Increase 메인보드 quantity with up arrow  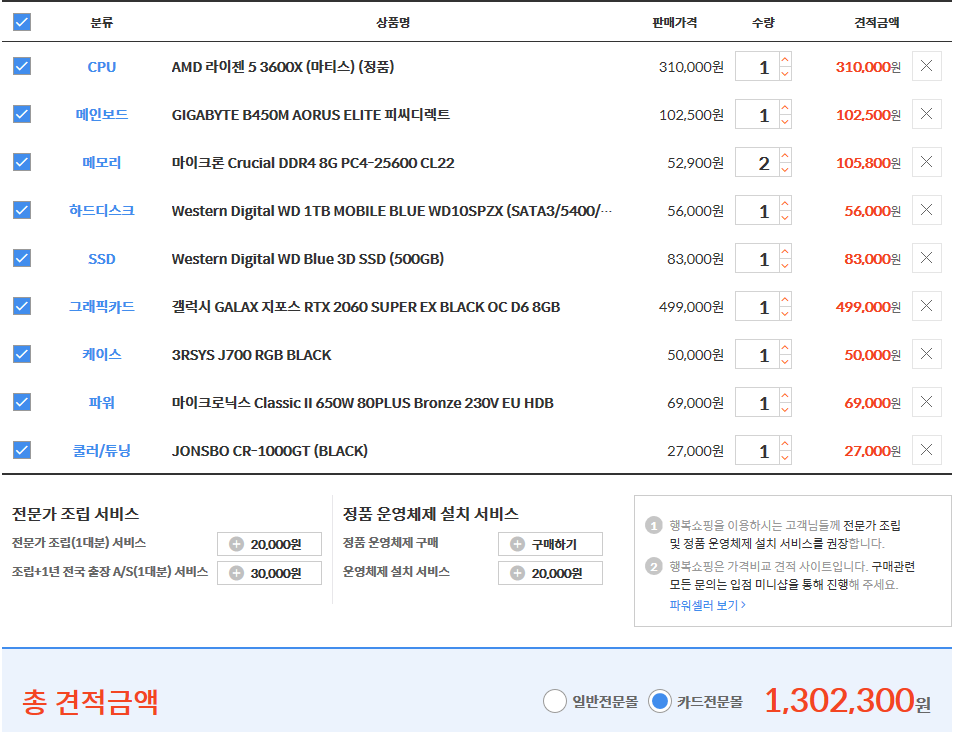pyautogui.click(x=785, y=107)
